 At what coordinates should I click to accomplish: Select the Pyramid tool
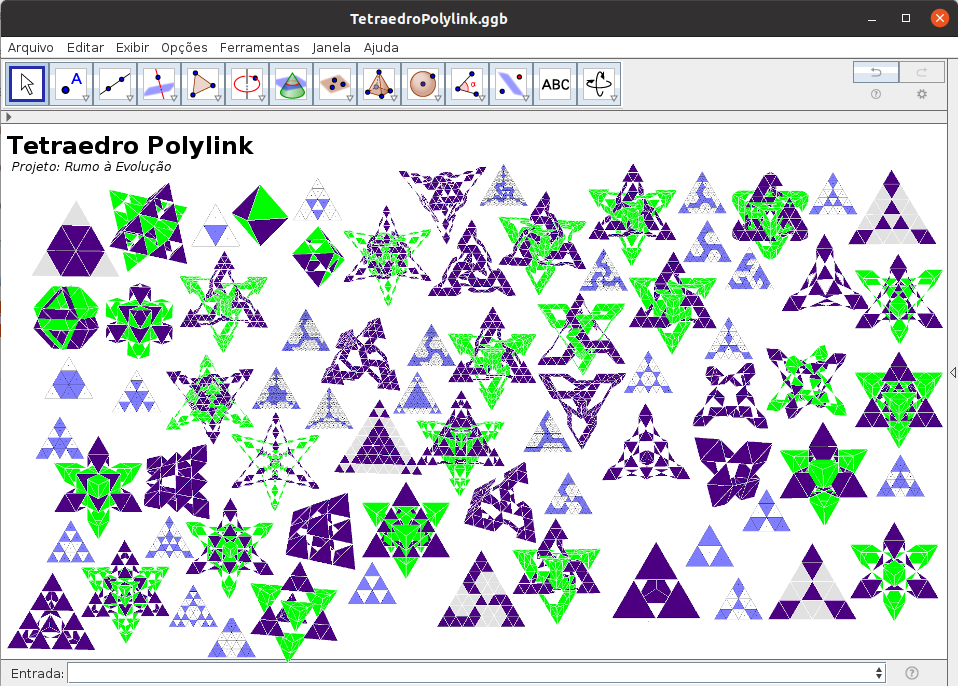379,84
